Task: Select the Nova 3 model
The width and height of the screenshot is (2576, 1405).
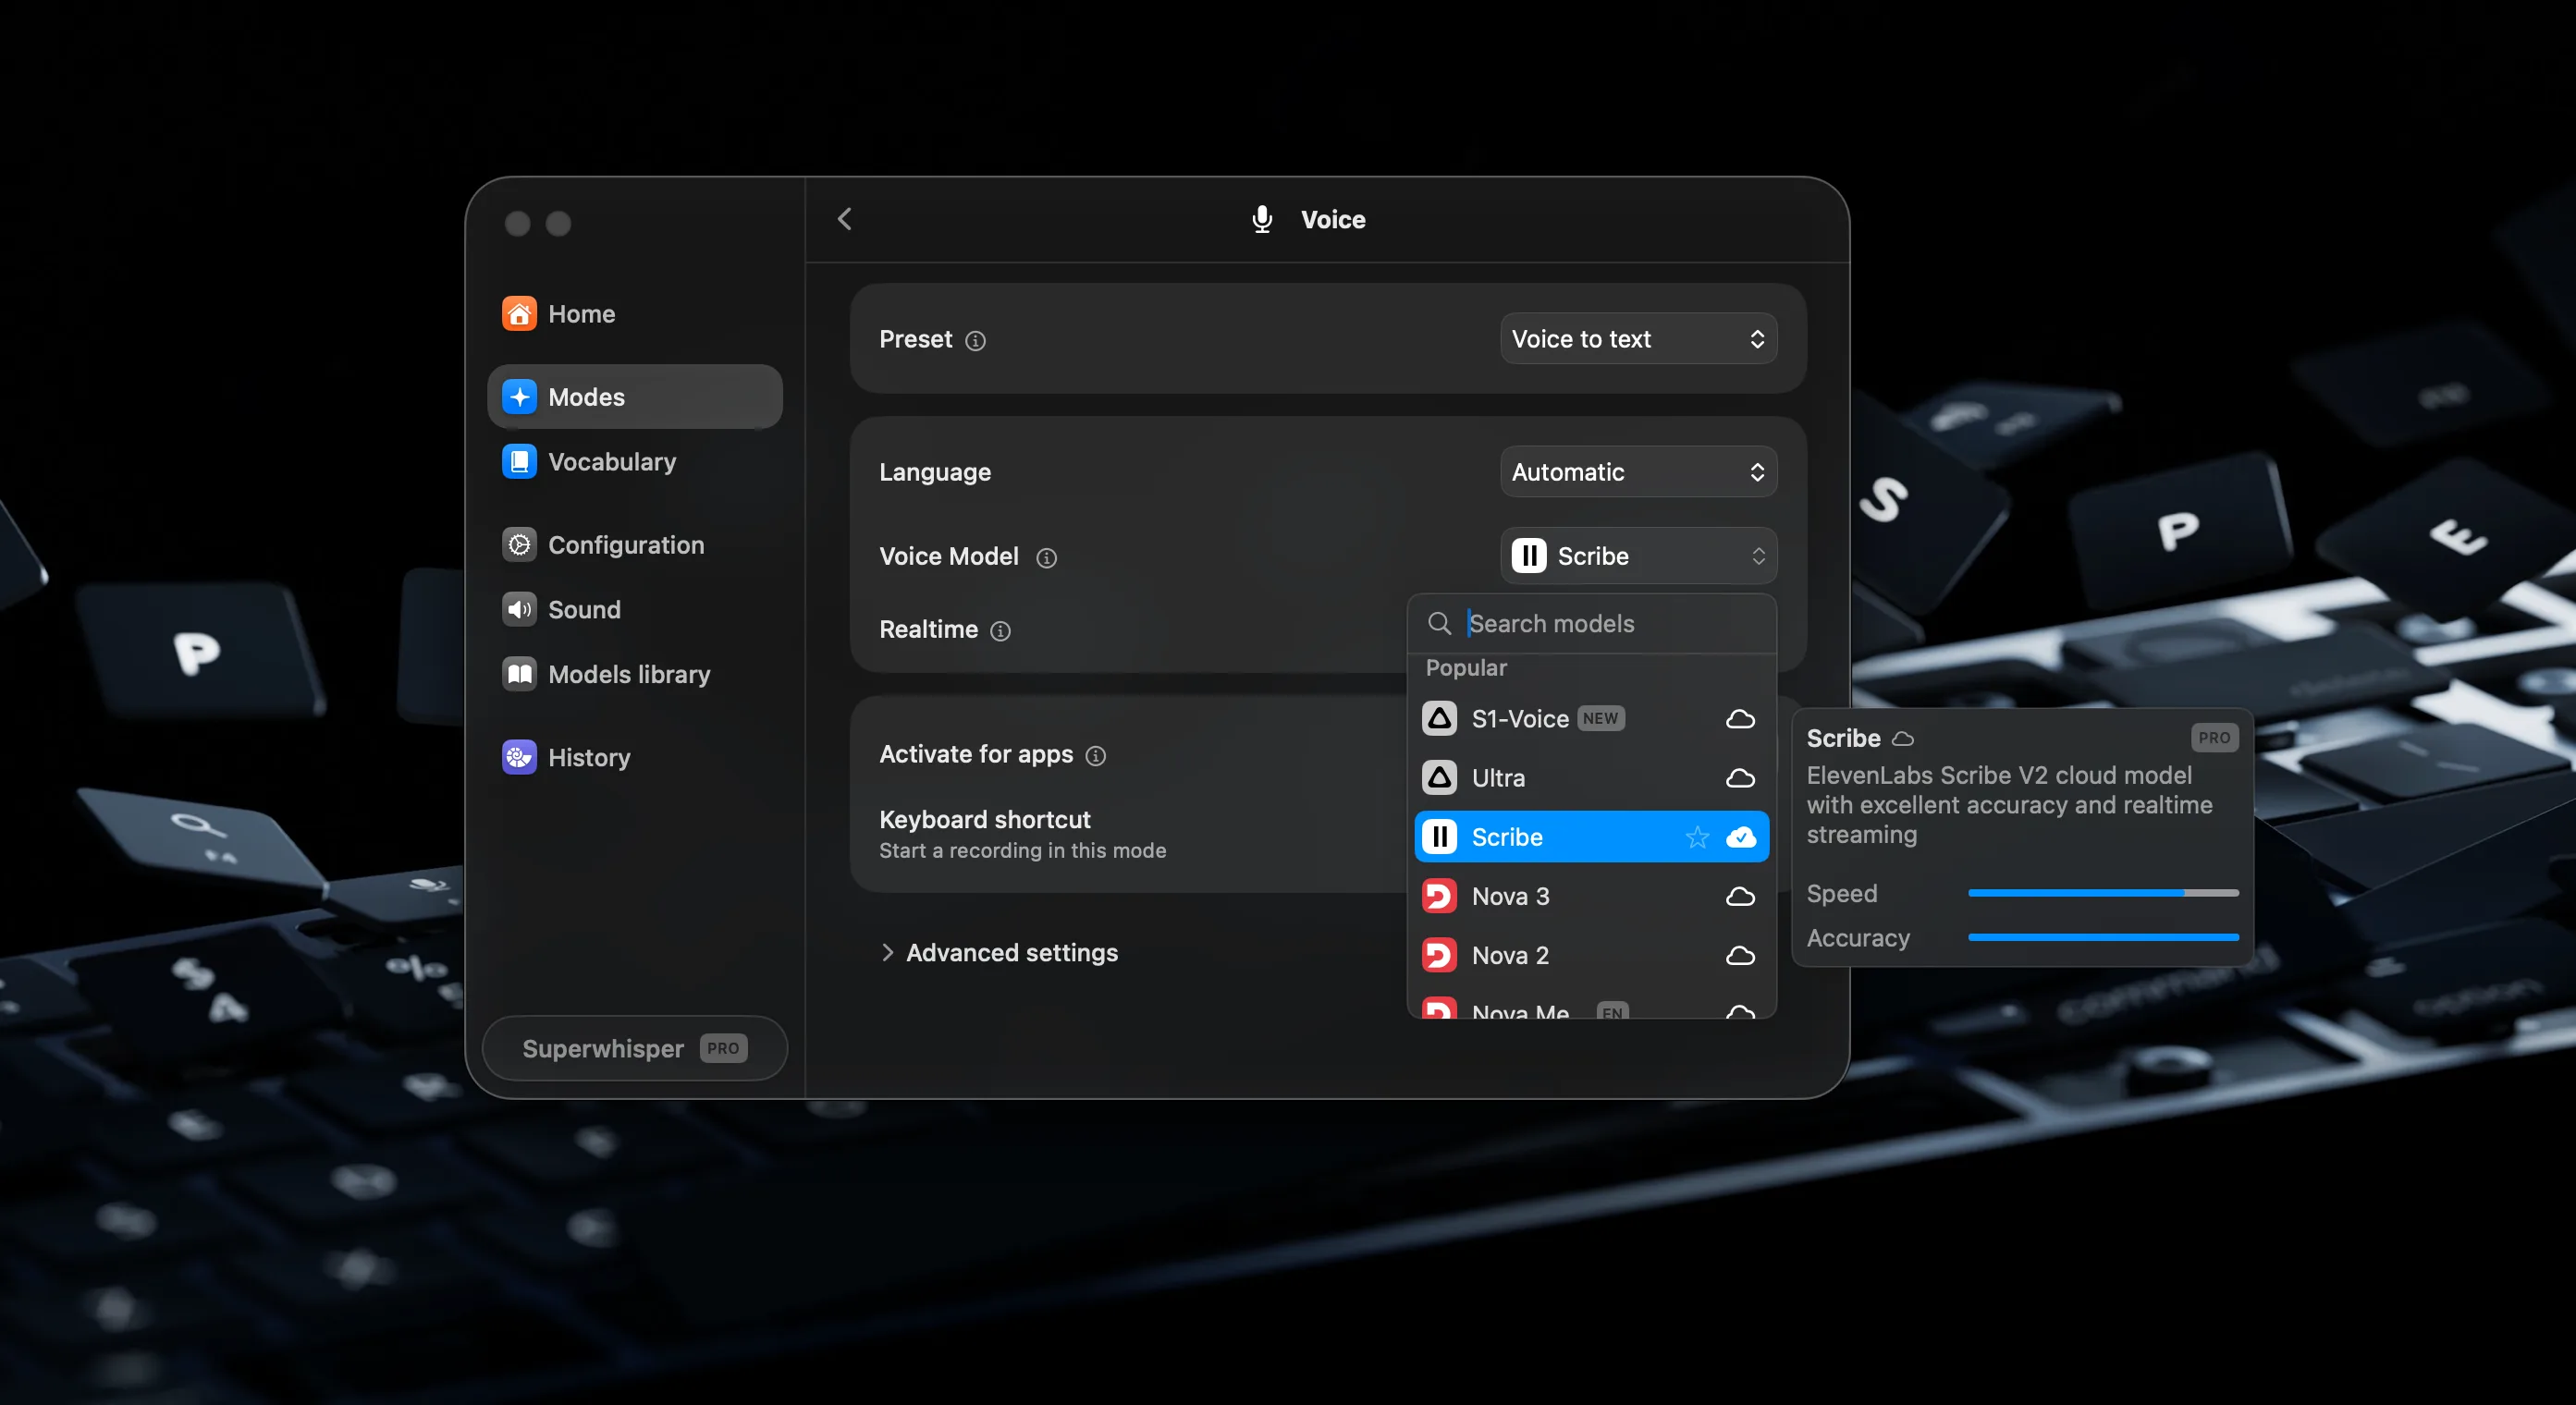Action: (x=1591, y=896)
